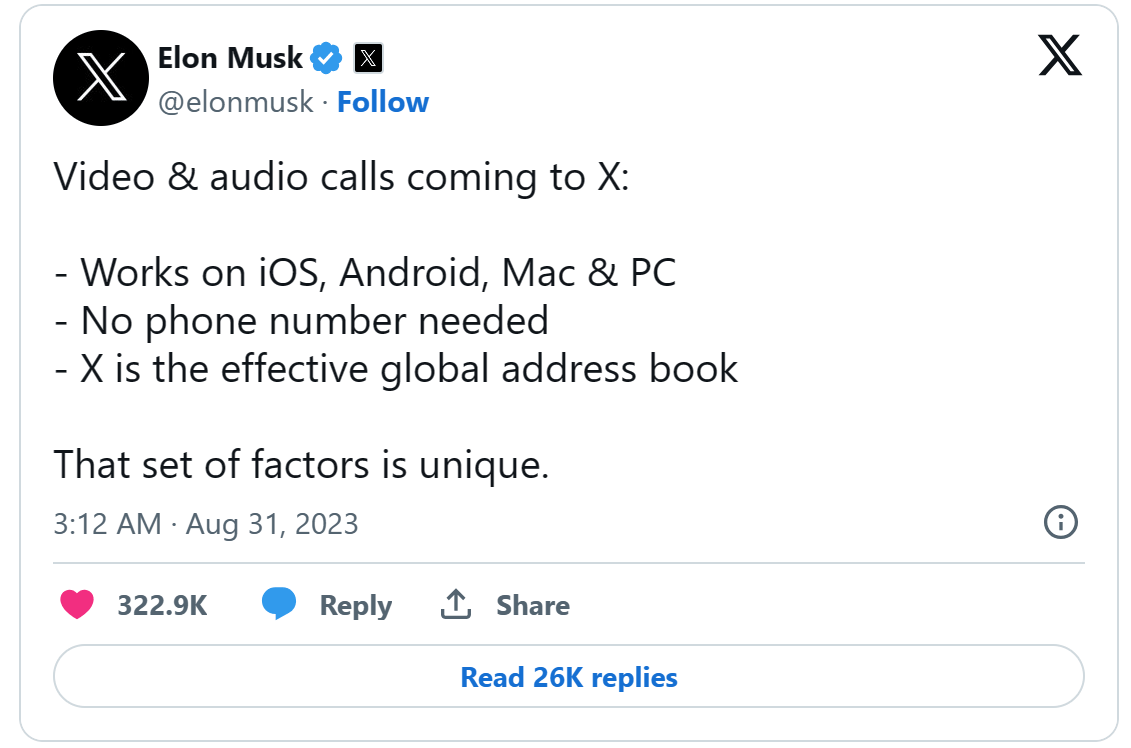Open the 3:12 AM Aug 31, 2023 timestamp

pos(206,523)
